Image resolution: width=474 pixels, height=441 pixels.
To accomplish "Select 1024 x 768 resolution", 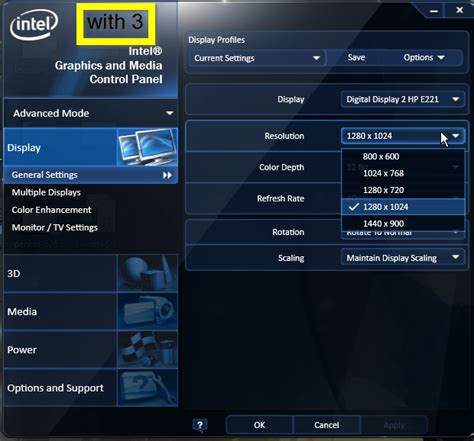I will tap(403, 173).
